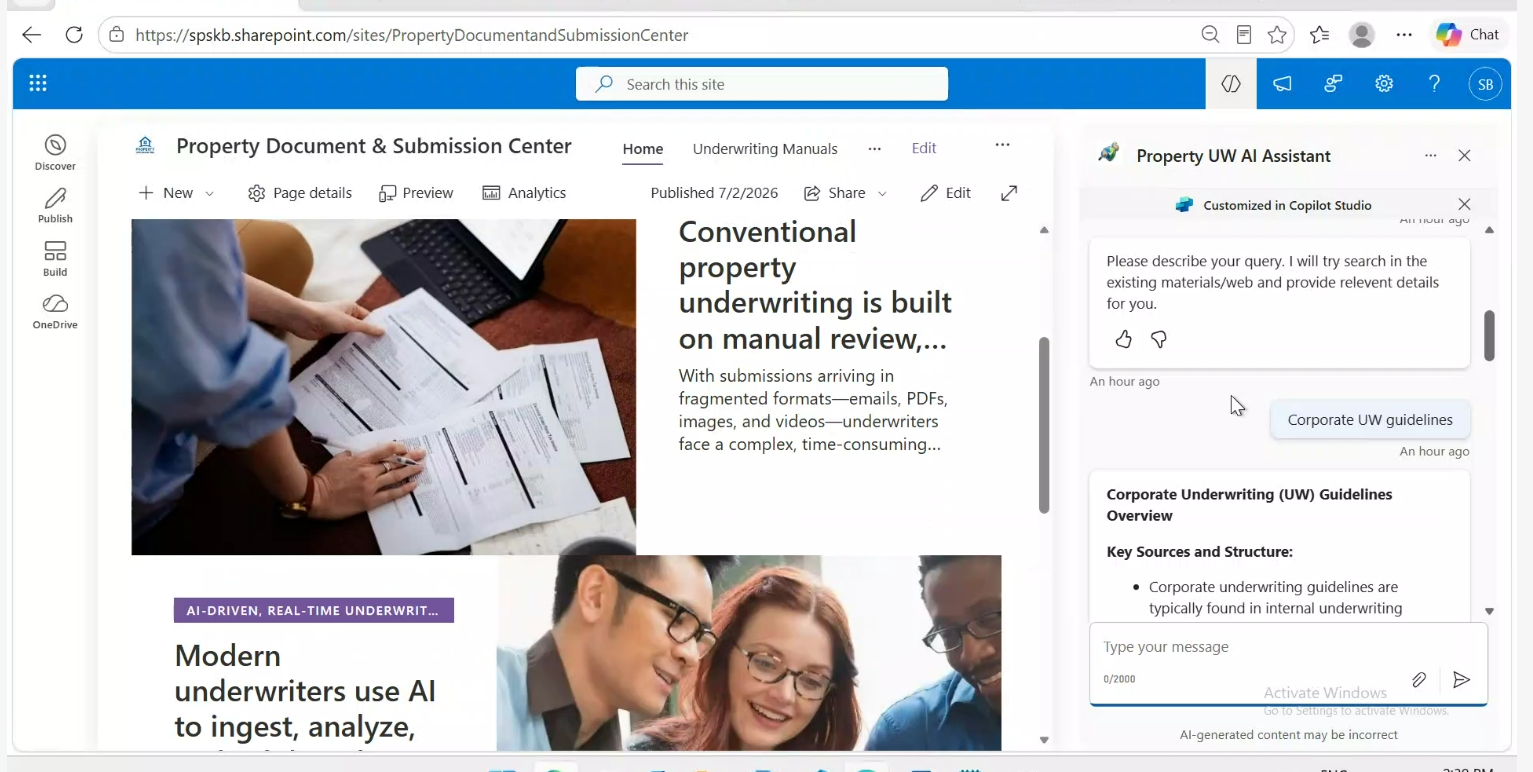
Task: Click the main page vertical scrollbar thumb
Action: [x=1044, y=425]
